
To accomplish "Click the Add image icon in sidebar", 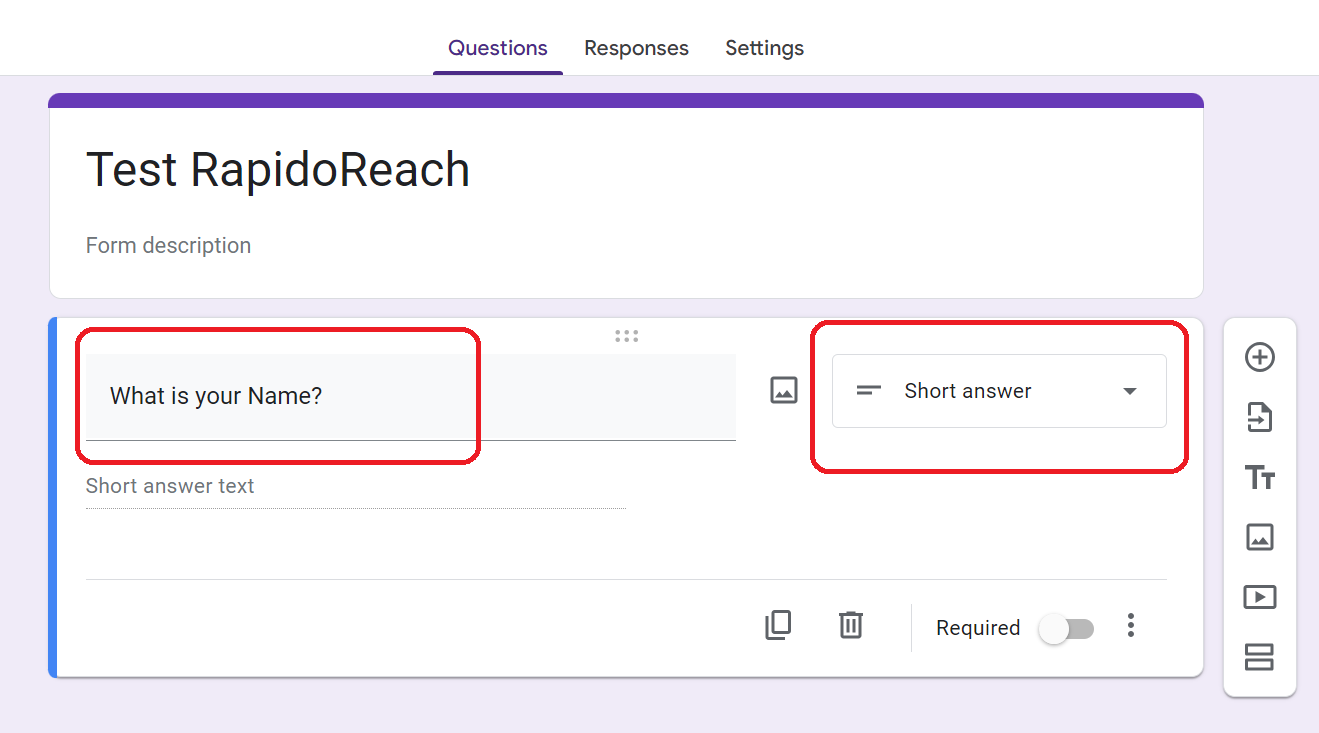I will pos(1259,537).
